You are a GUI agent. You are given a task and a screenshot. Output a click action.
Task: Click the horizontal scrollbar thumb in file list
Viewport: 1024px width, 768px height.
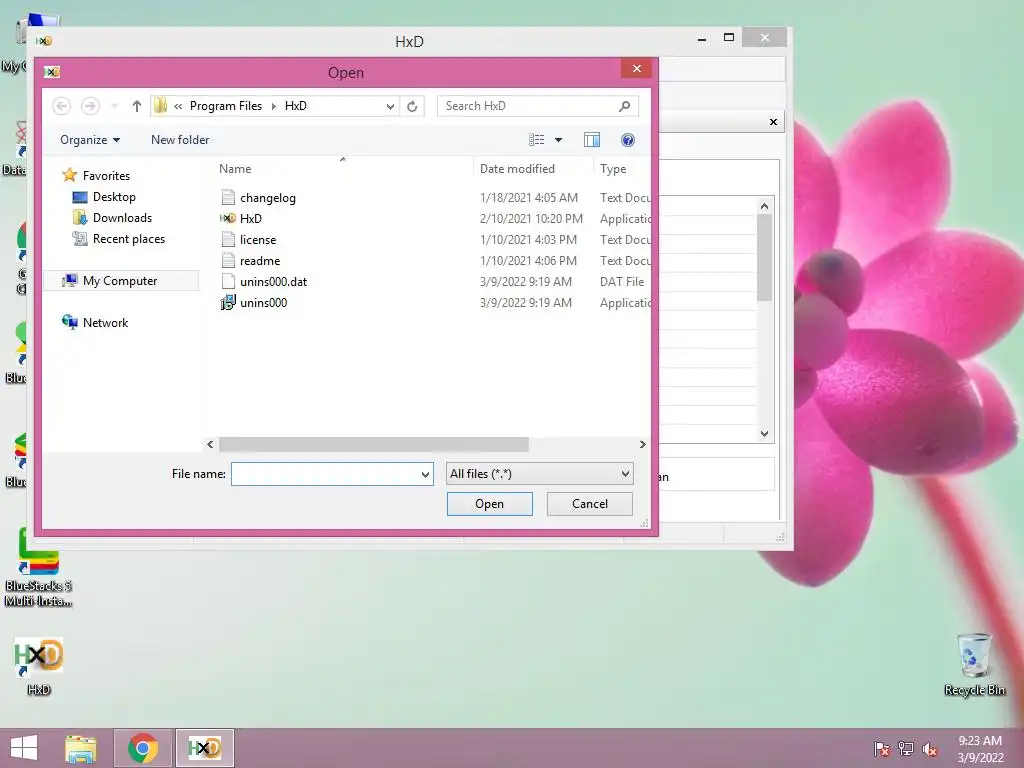point(374,445)
